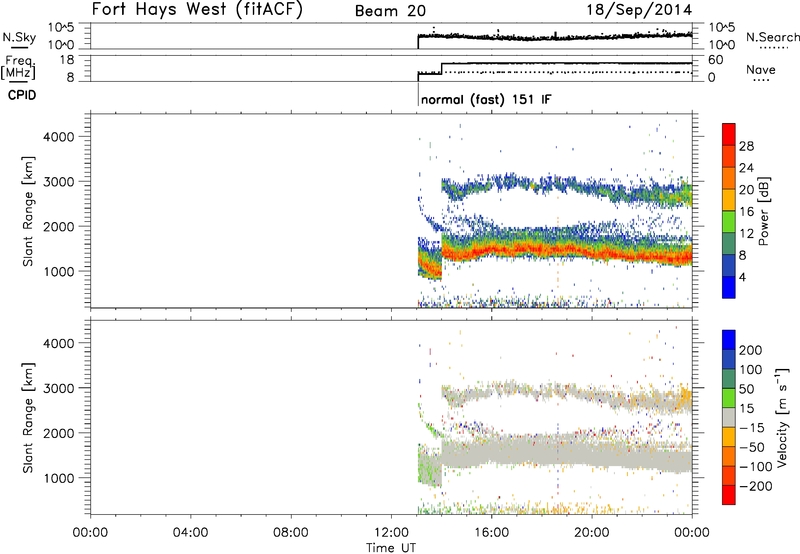Select the Freq. [MHz] label
This screenshot has height=554, width=800.
[18, 67]
